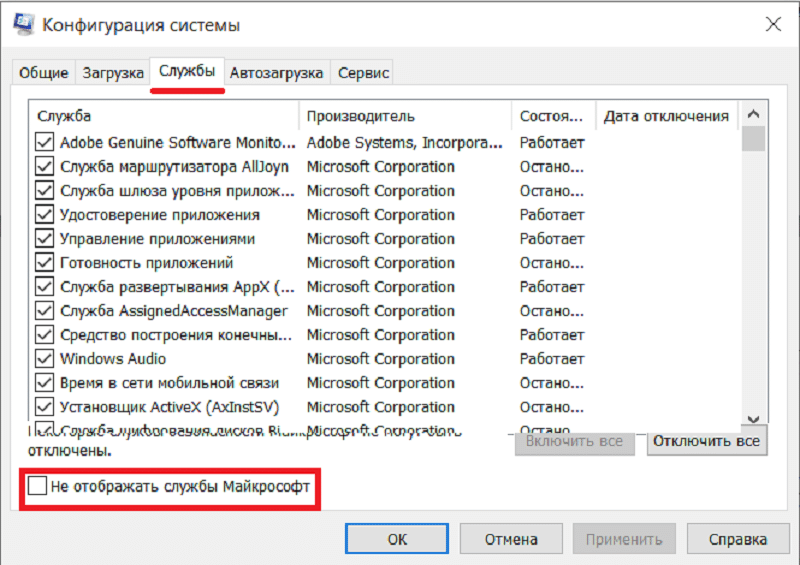The image size is (800, 565).
Task: Click Работает status in Adobe Genuine row
Action: [x=552, y=142]
